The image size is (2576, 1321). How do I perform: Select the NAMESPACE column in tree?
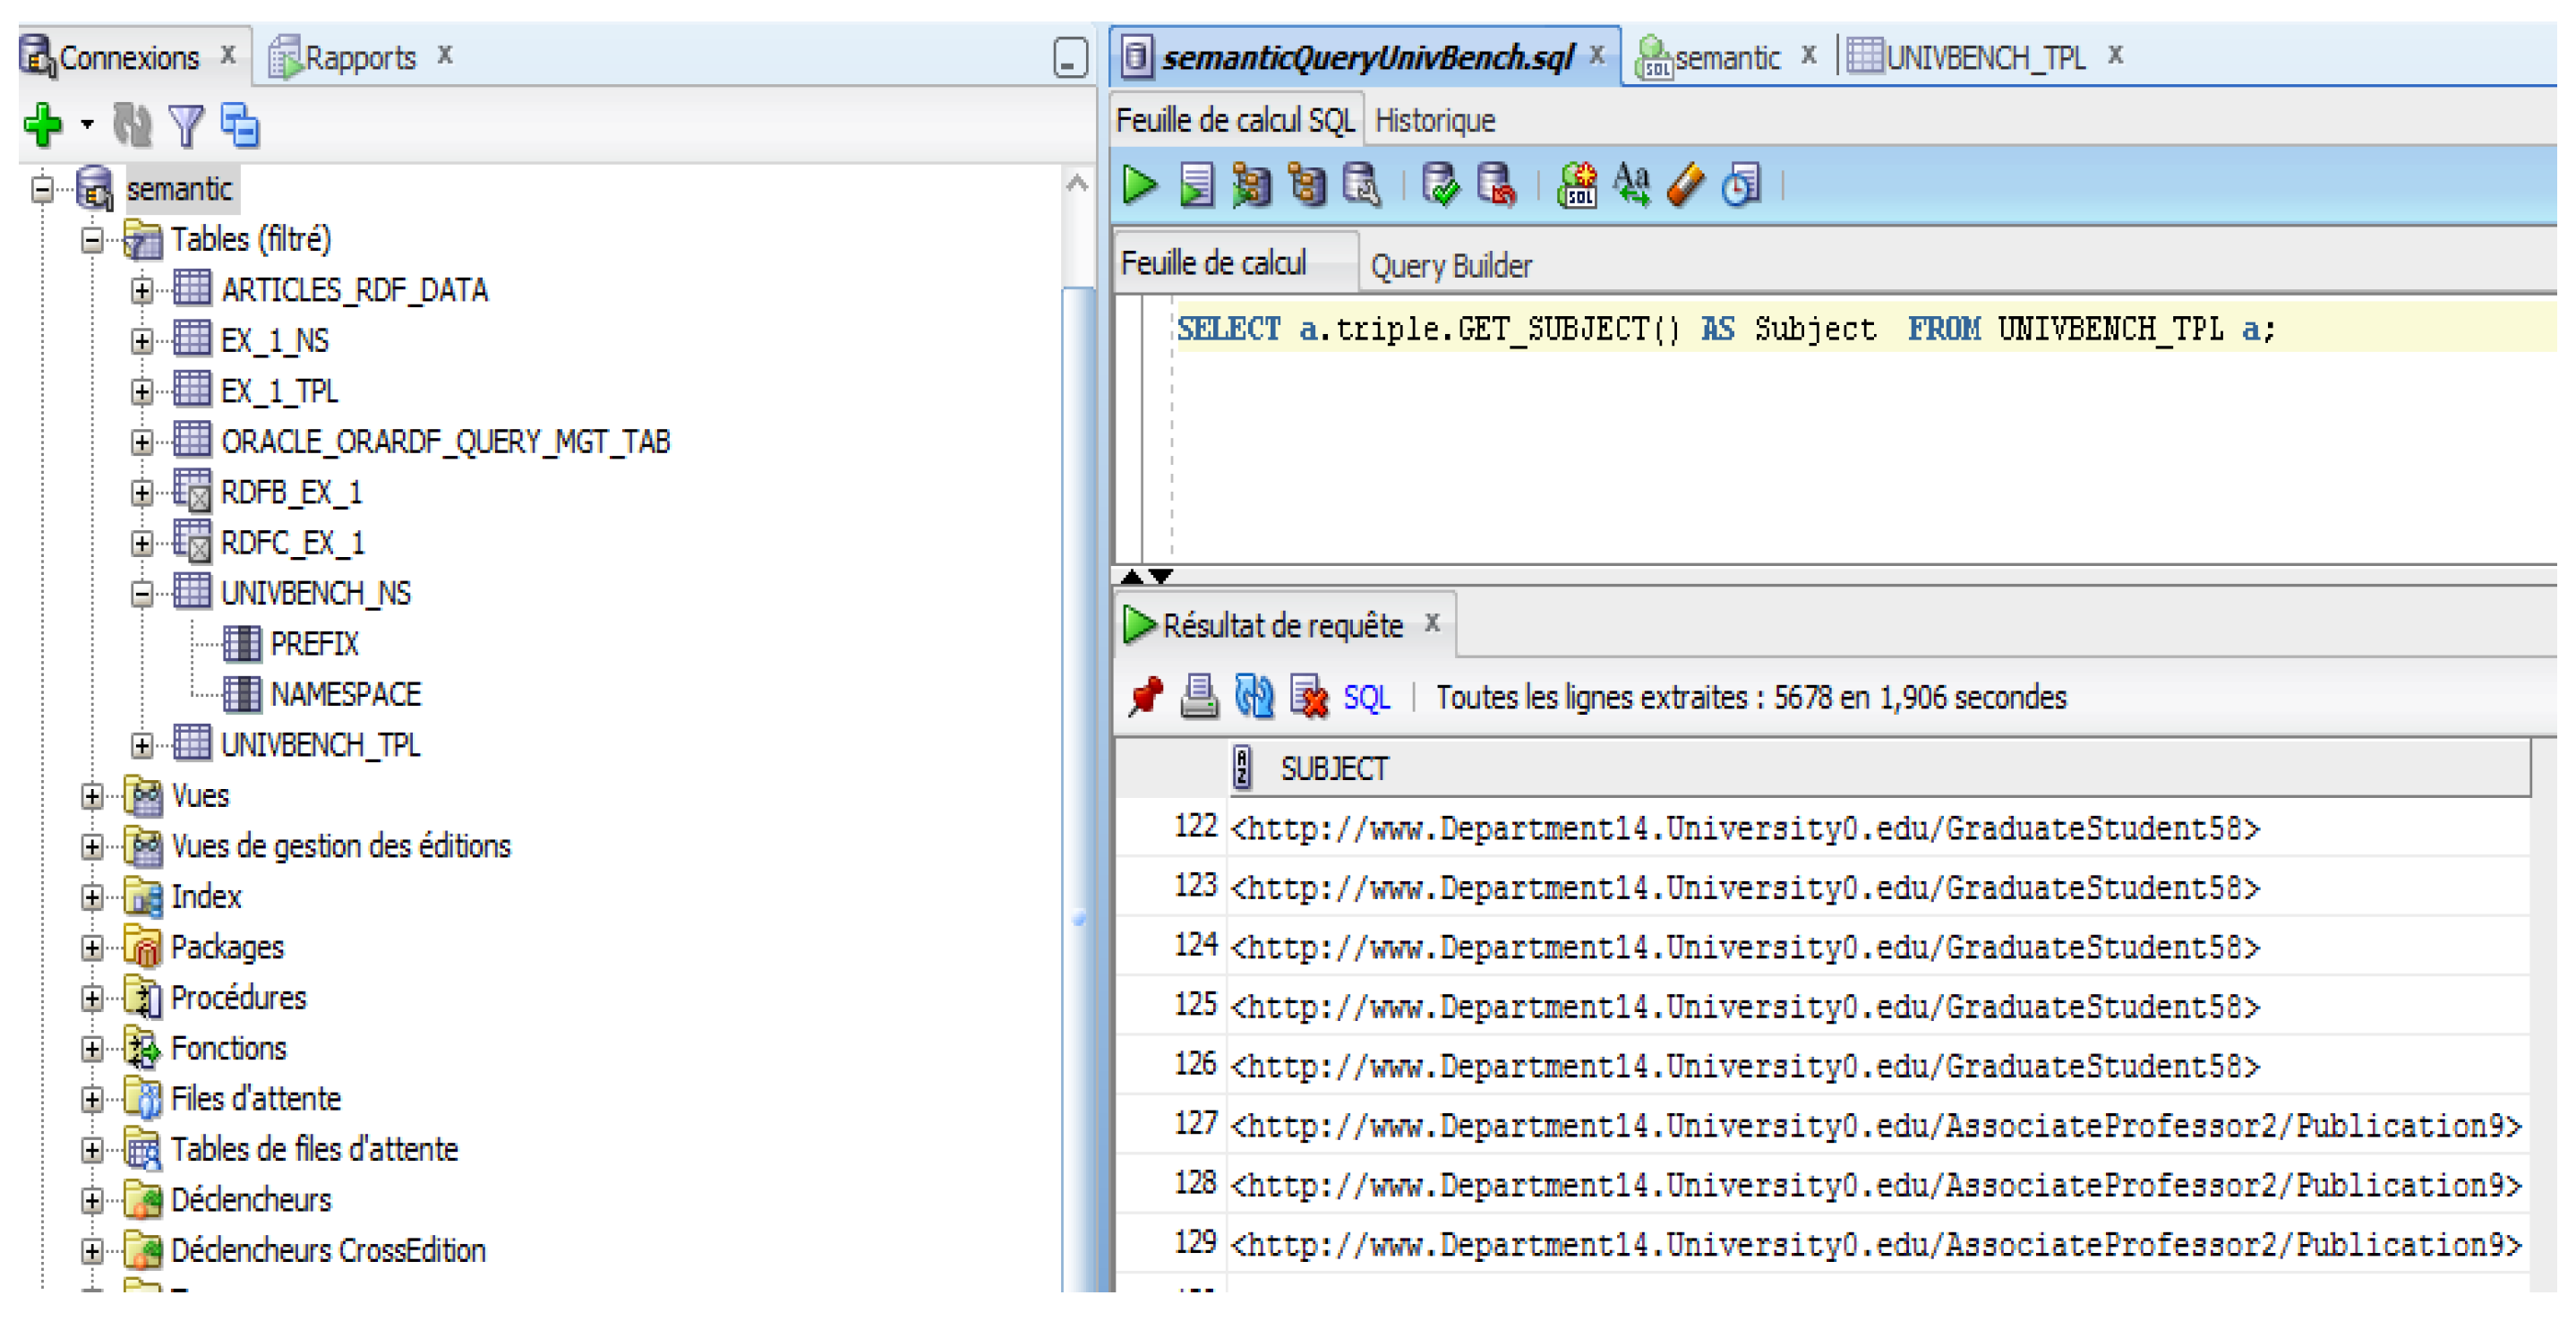[x=345, y=695]
